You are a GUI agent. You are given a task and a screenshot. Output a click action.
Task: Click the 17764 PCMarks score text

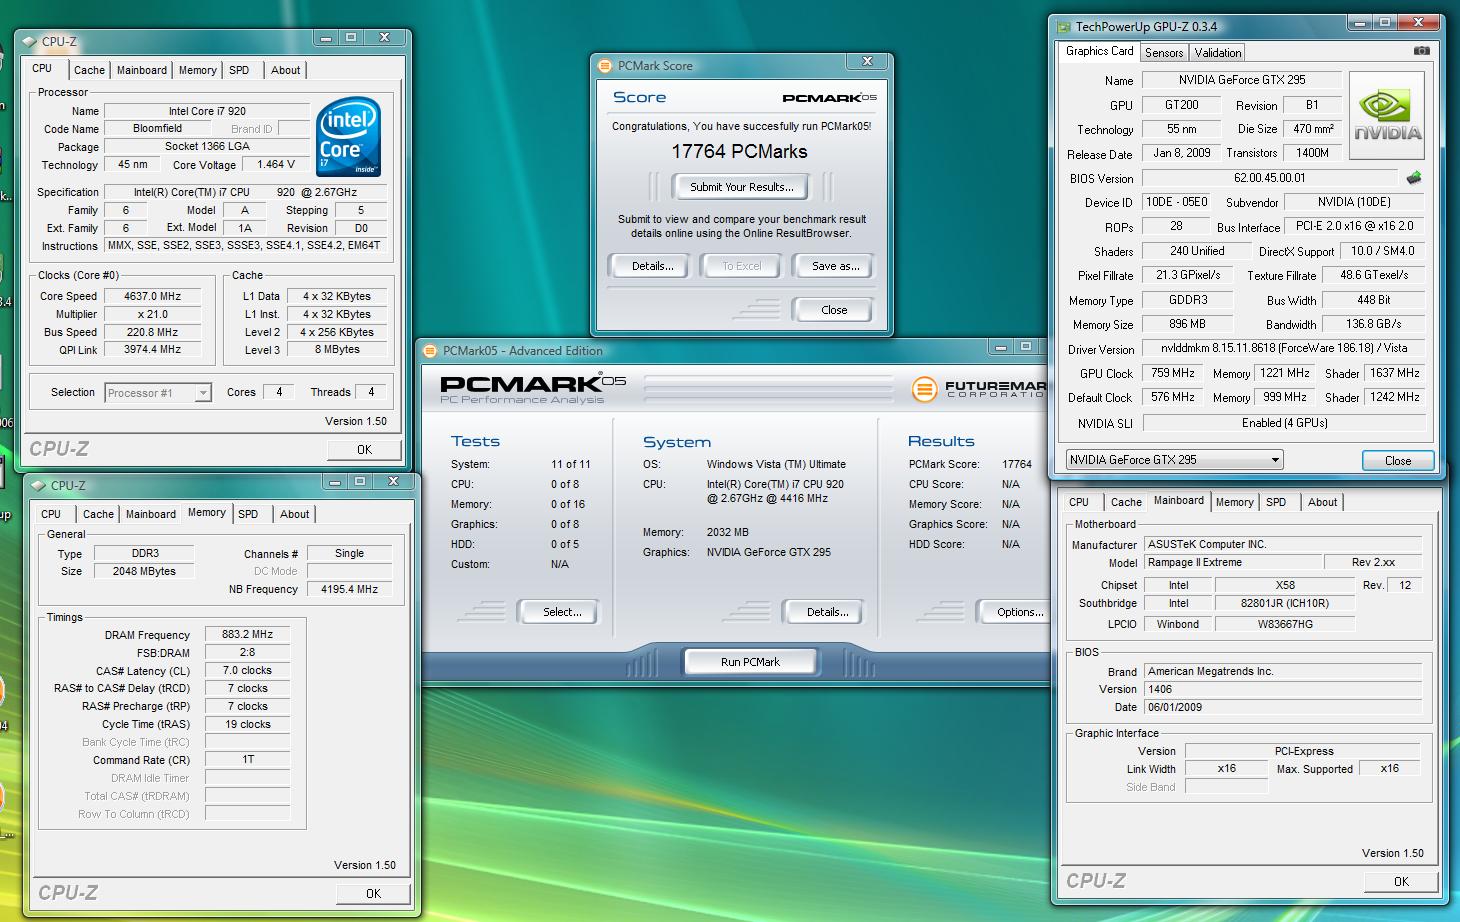739,151
